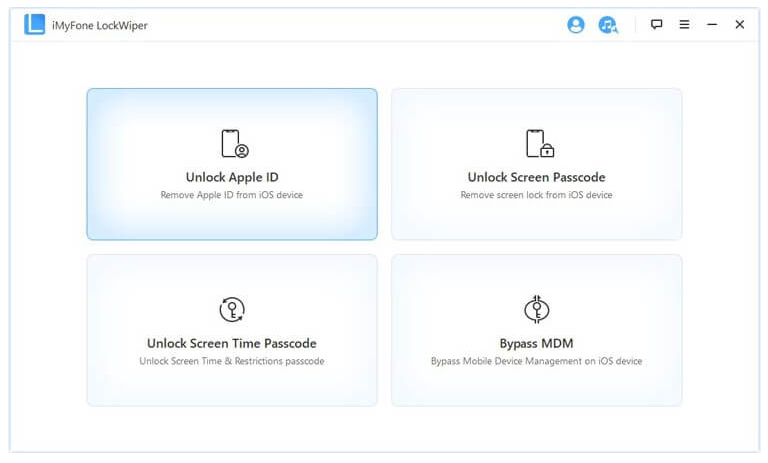The height and width of the screenshot is (463, 768).
Task: Open the hamburger menu in title bar
Action: point(684,25)
